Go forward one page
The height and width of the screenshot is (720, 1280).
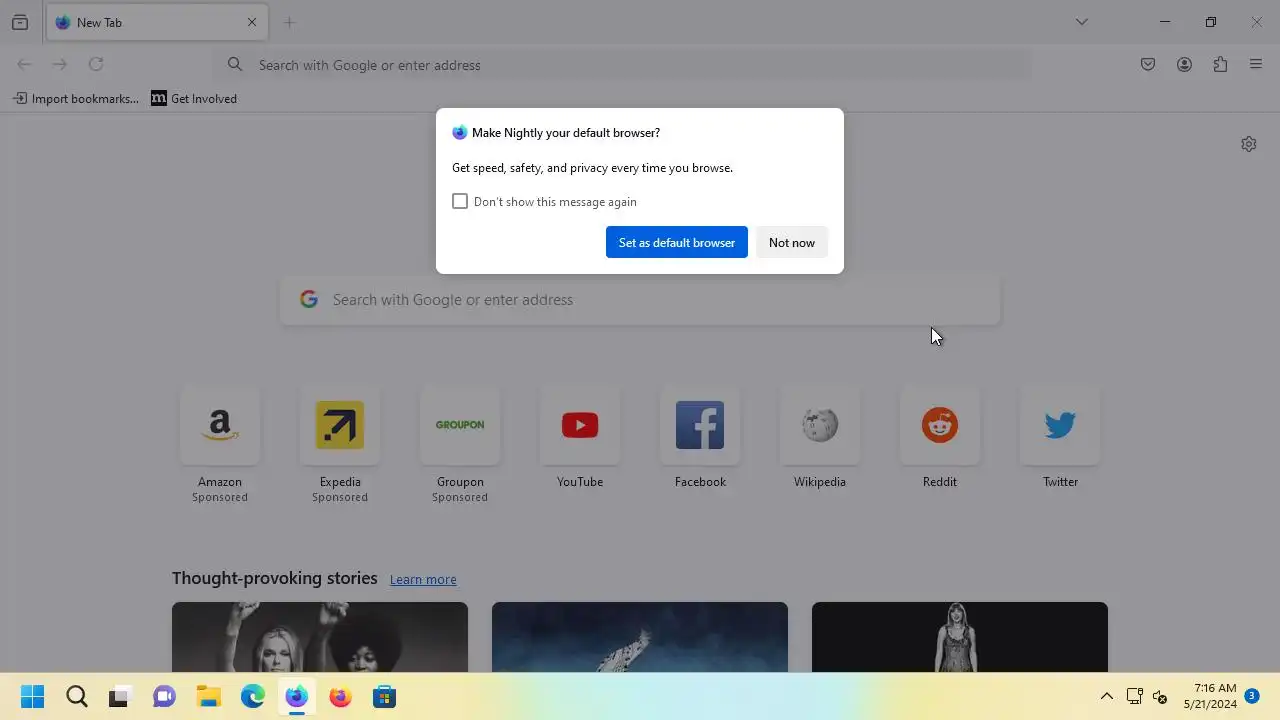[60, 64]
